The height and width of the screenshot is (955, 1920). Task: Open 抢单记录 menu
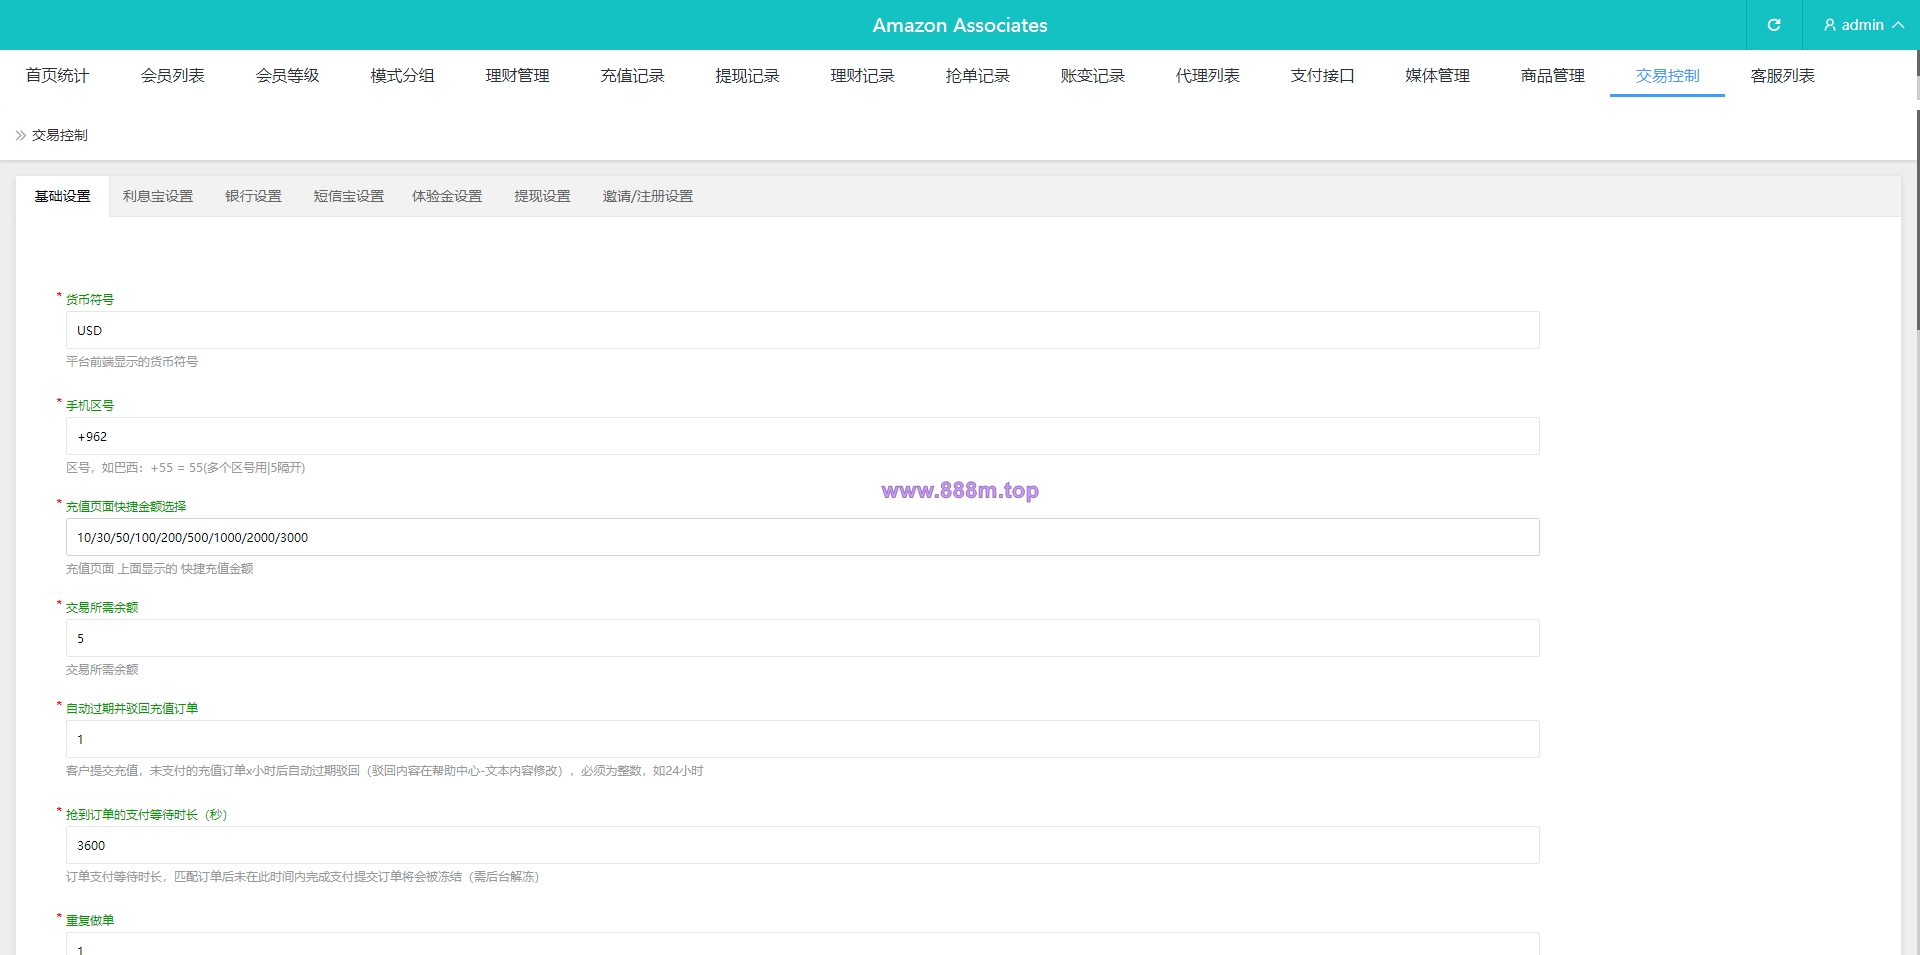click(x=977, y=76)
